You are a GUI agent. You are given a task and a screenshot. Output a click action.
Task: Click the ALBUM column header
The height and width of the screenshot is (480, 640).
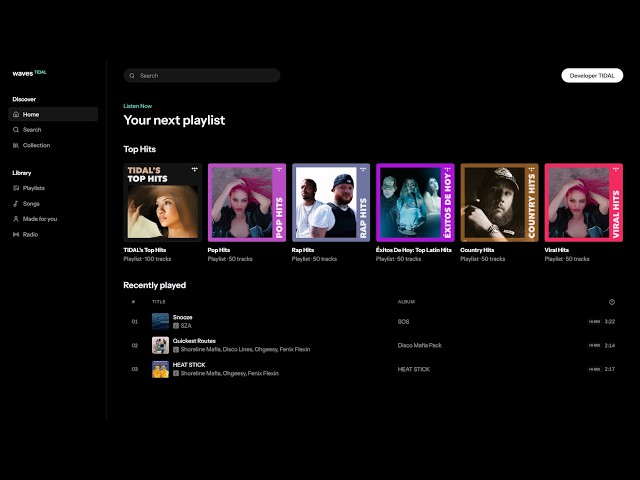[x=406, y=302]
